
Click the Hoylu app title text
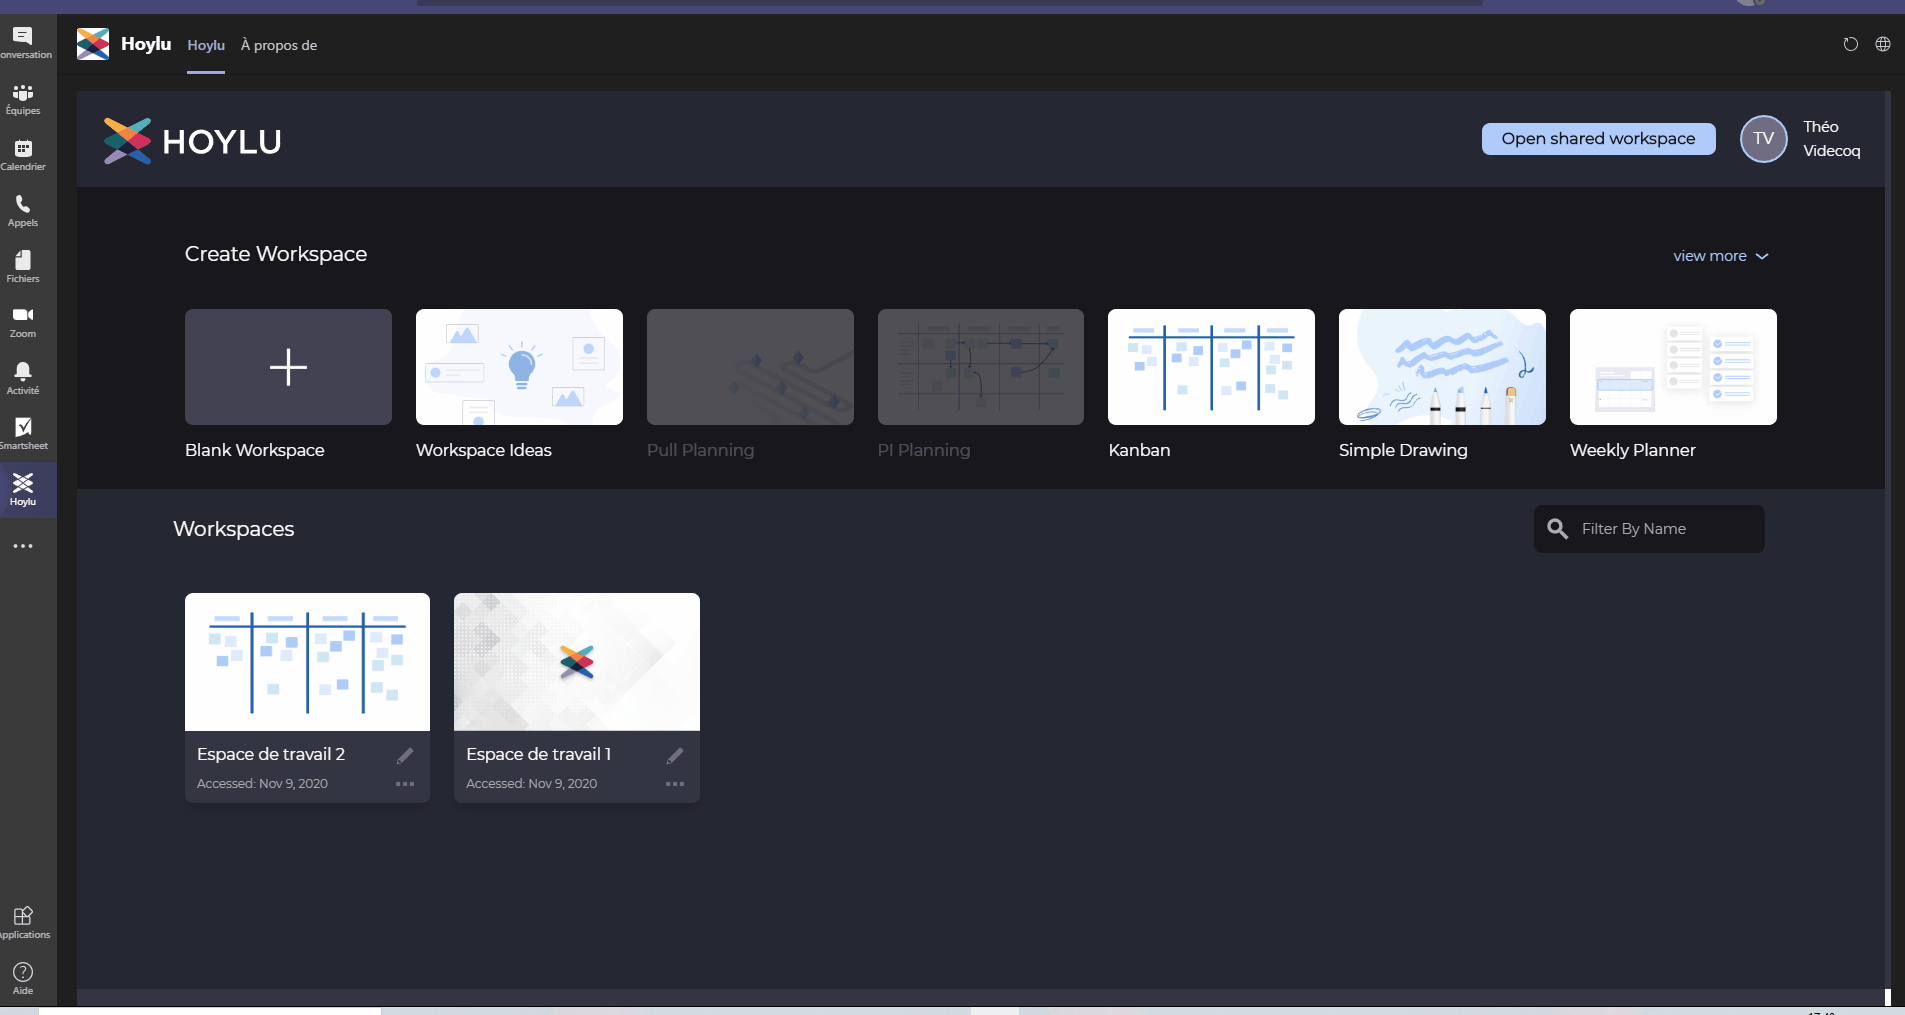(x=146, y=44)
